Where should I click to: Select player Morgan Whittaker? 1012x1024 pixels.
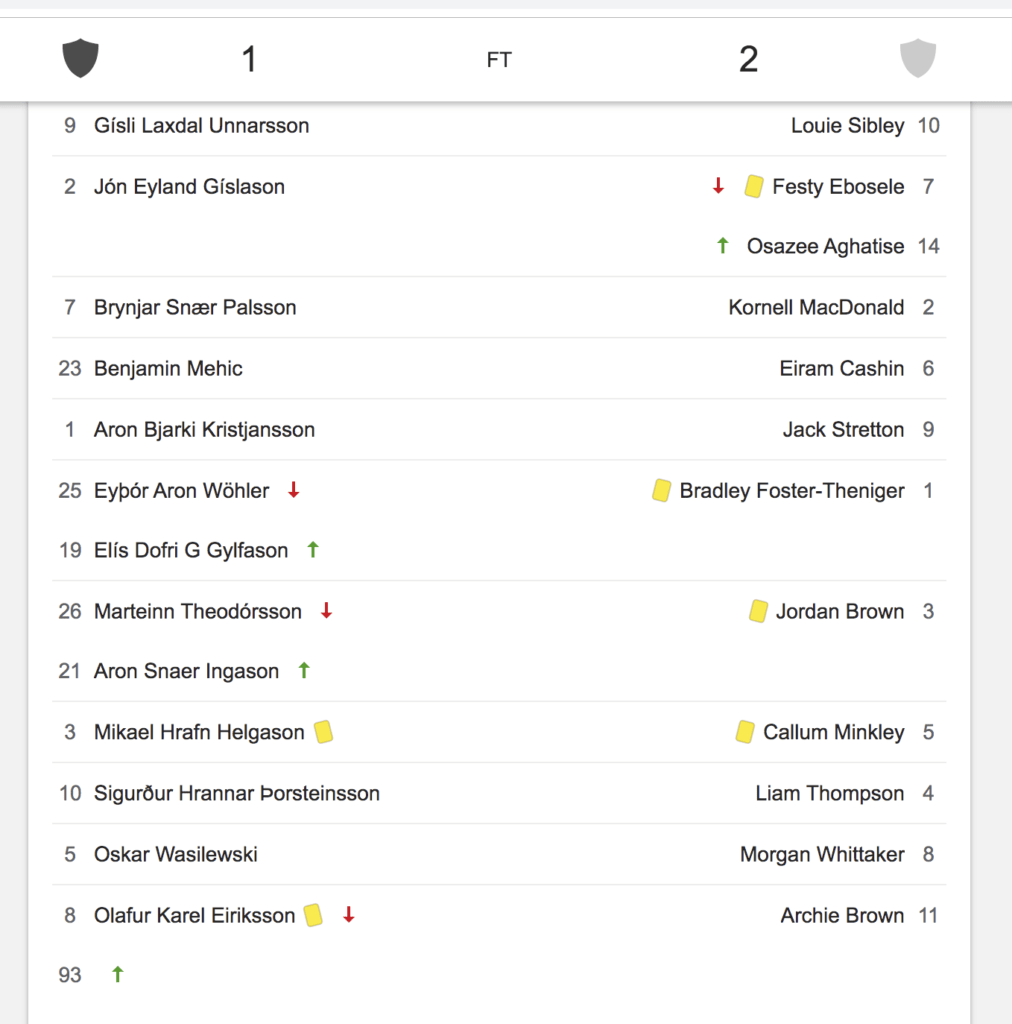(x=822, y=854)
